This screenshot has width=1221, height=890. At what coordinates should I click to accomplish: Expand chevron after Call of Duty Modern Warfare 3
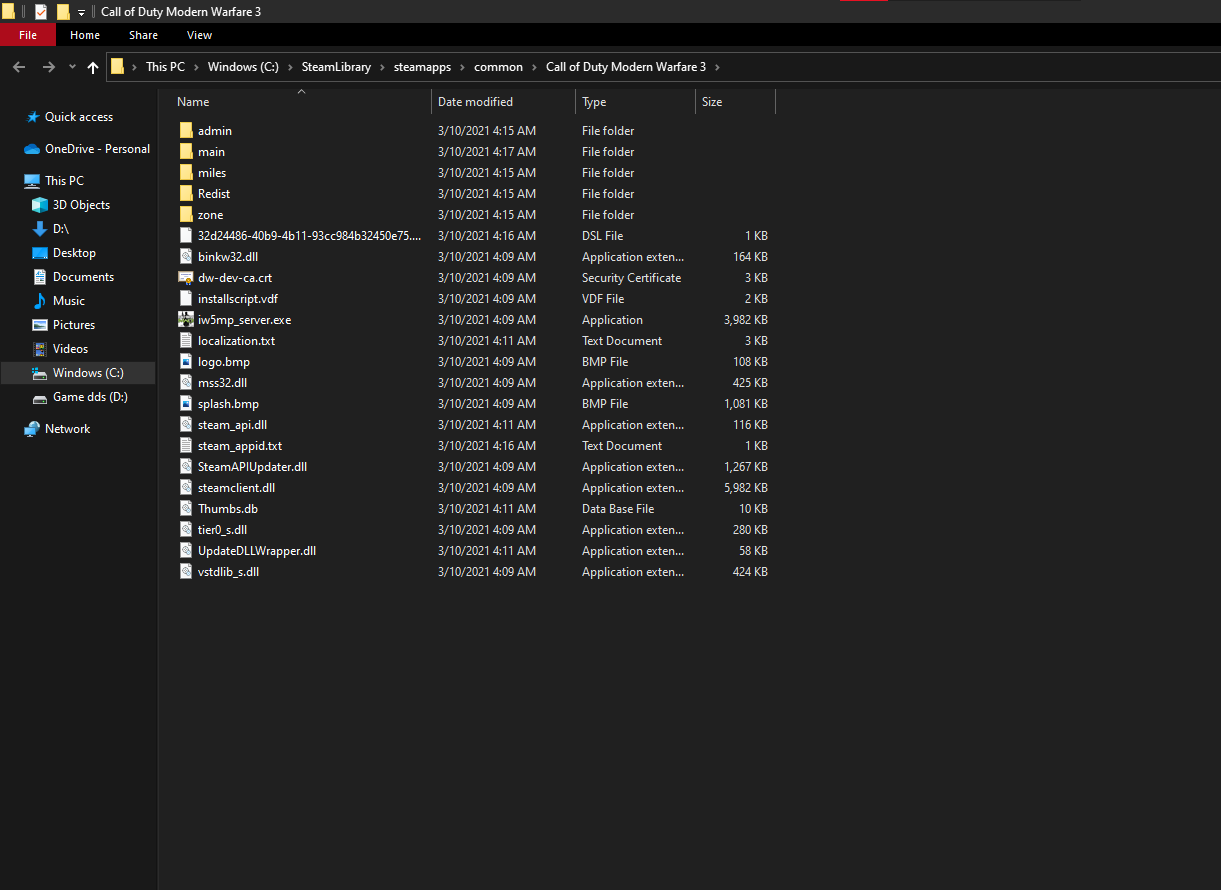(x=717, y=67)
